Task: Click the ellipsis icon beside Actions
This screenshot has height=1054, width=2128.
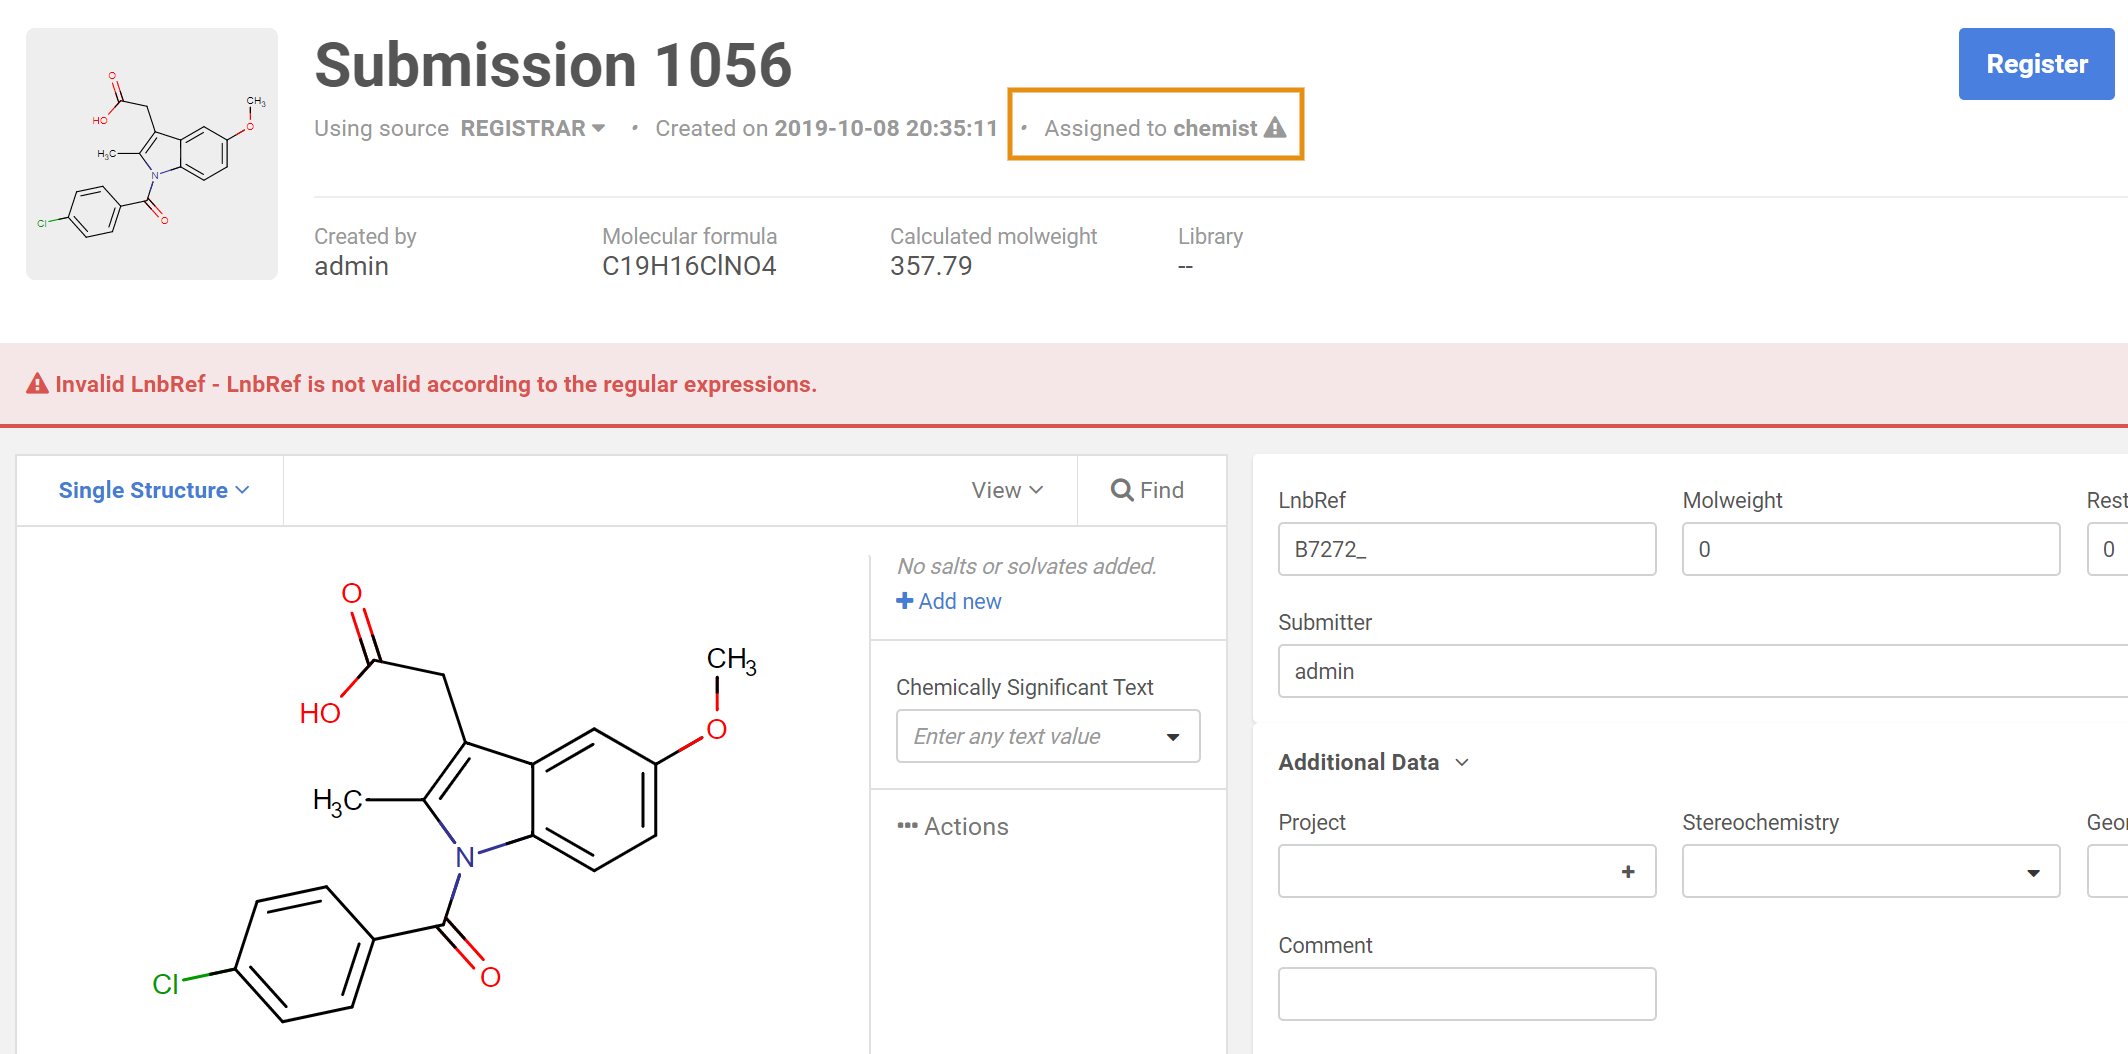Action: pos(907,826)
